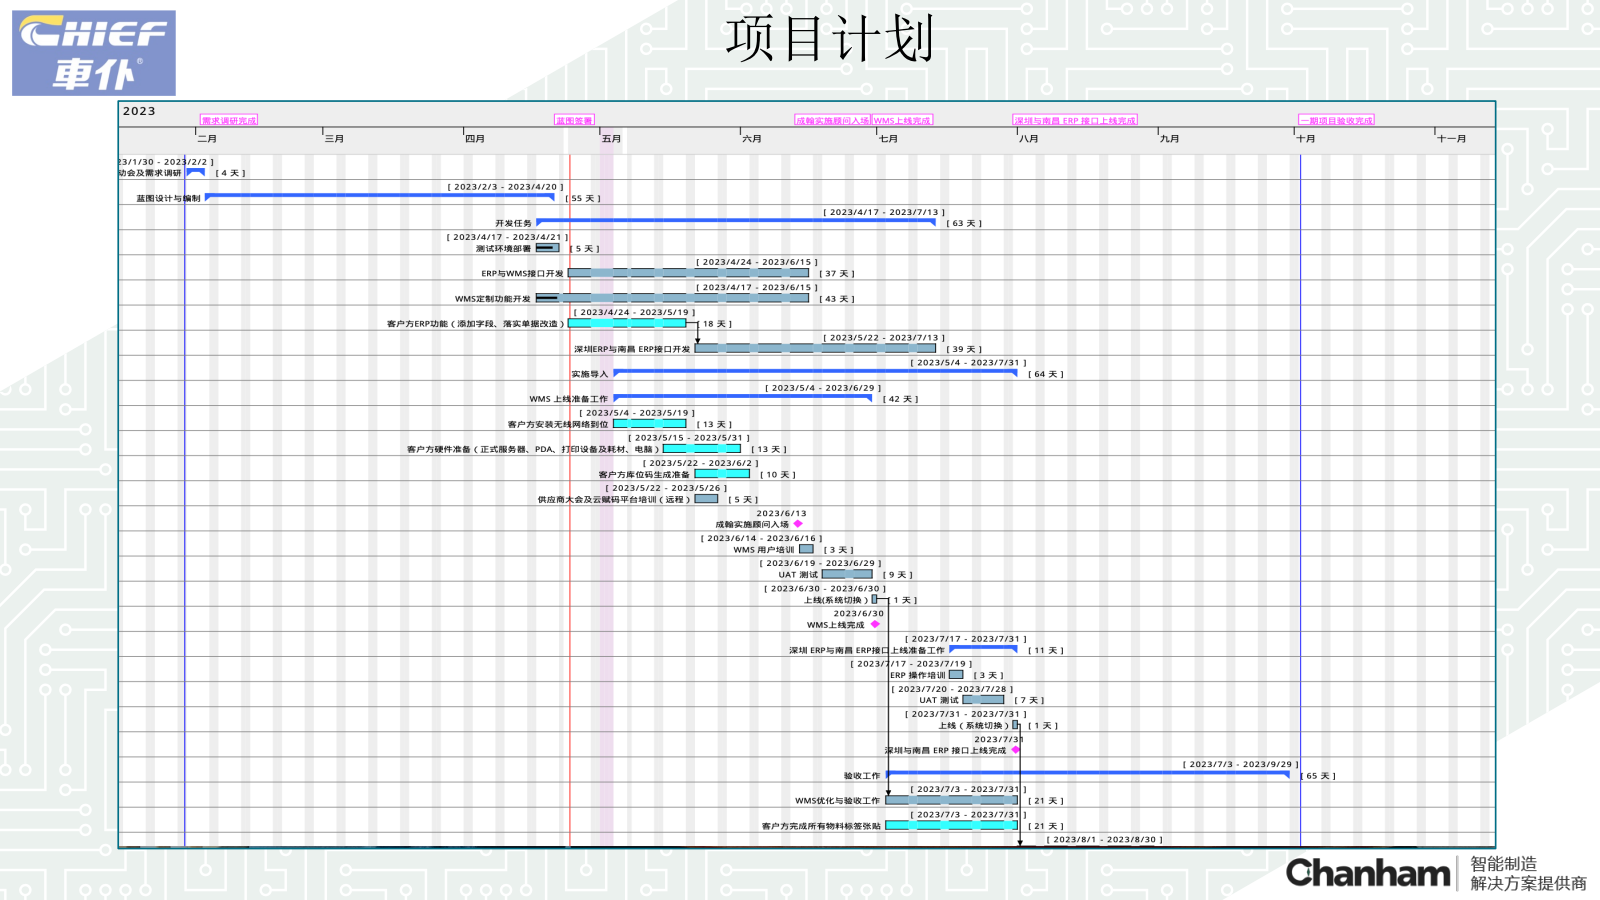
Task: Select the 九月 month header
Action: click(x=1167, y=139)
